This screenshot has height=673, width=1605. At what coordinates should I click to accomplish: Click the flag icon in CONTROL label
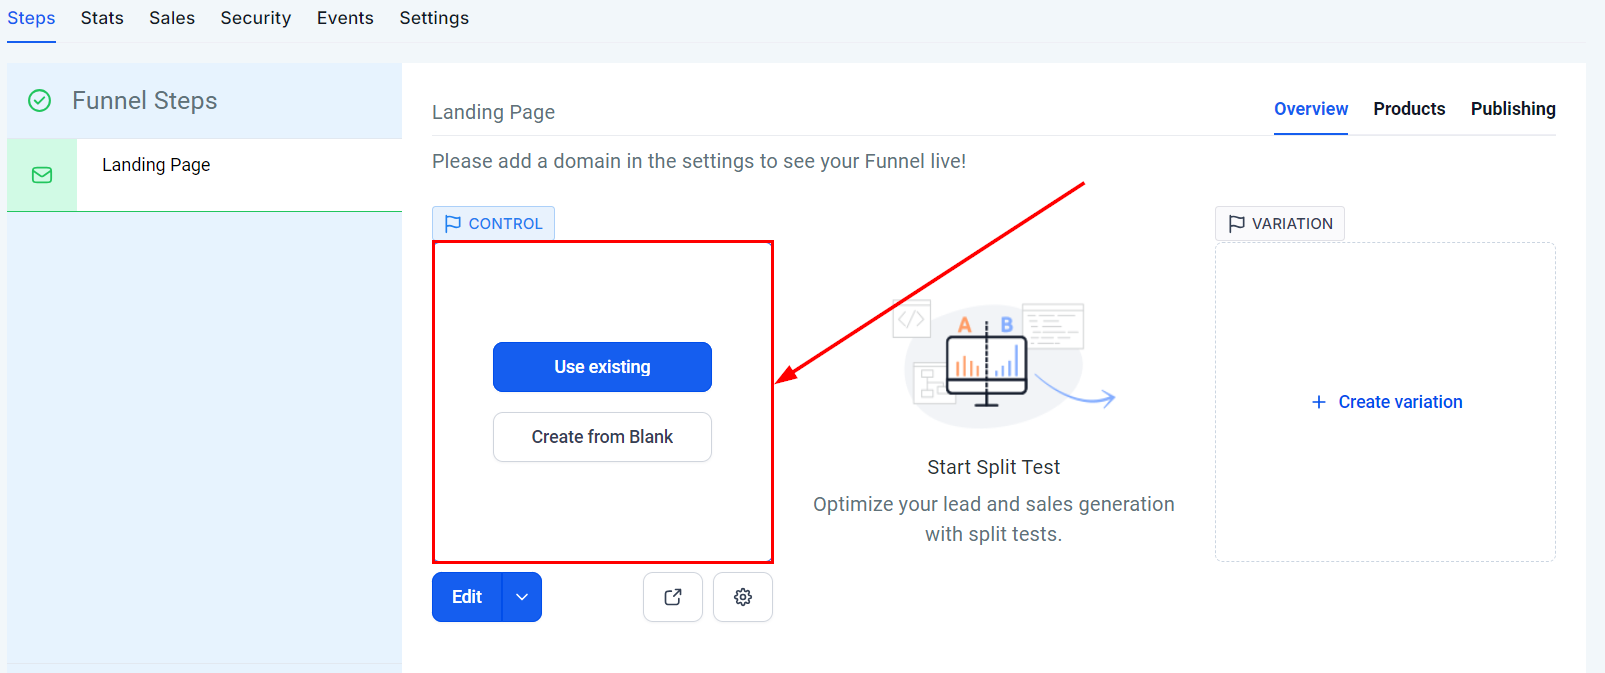click(453, 224)
